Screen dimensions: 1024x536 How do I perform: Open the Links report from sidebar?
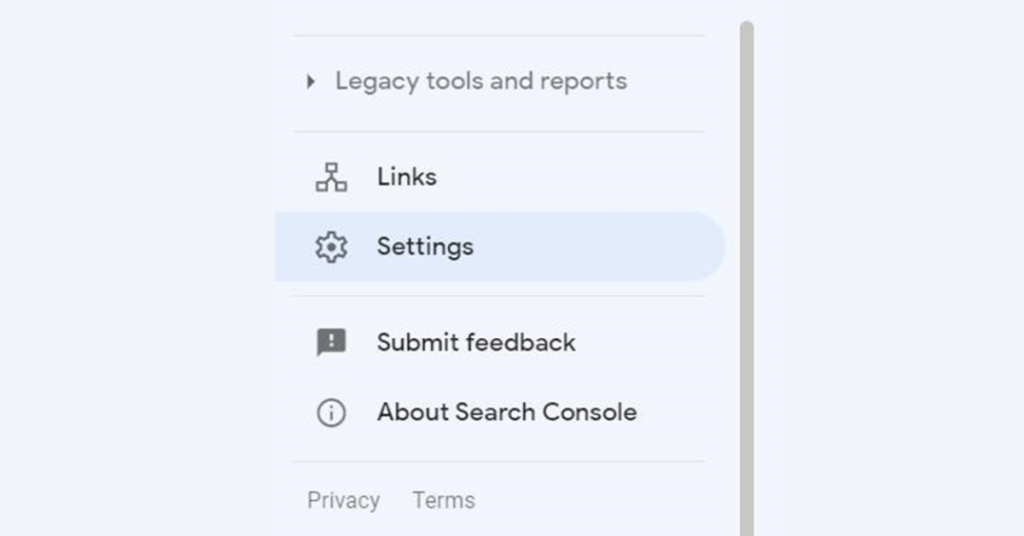[499, 177]
